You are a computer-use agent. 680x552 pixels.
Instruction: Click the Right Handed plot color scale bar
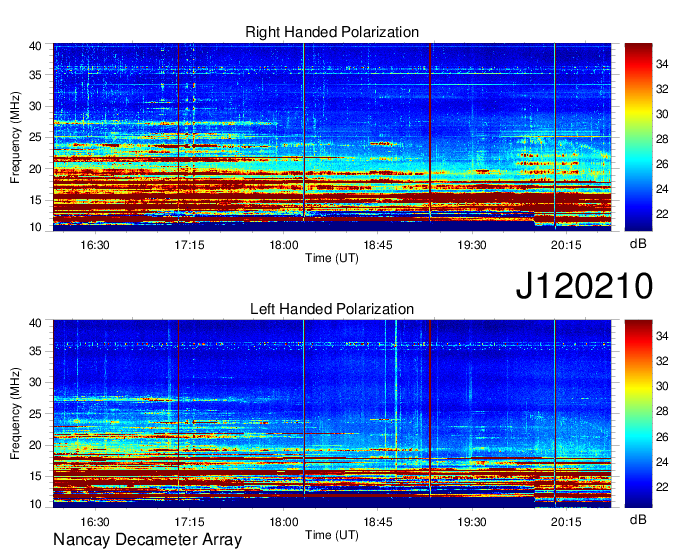click(638, 137)
